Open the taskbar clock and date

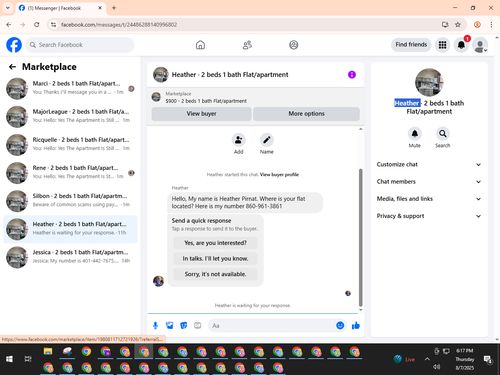[x=465, y=359]
